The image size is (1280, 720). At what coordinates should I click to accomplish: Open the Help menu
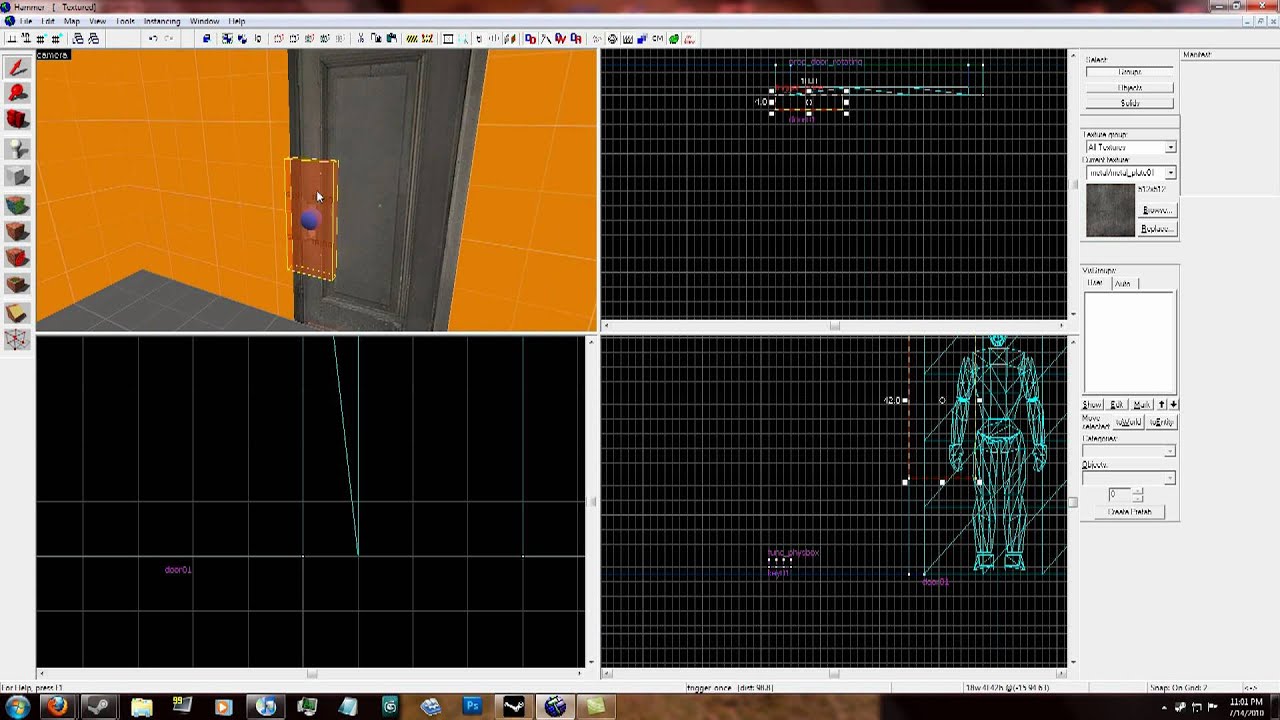pyautogui.click(x=237, y=21)
